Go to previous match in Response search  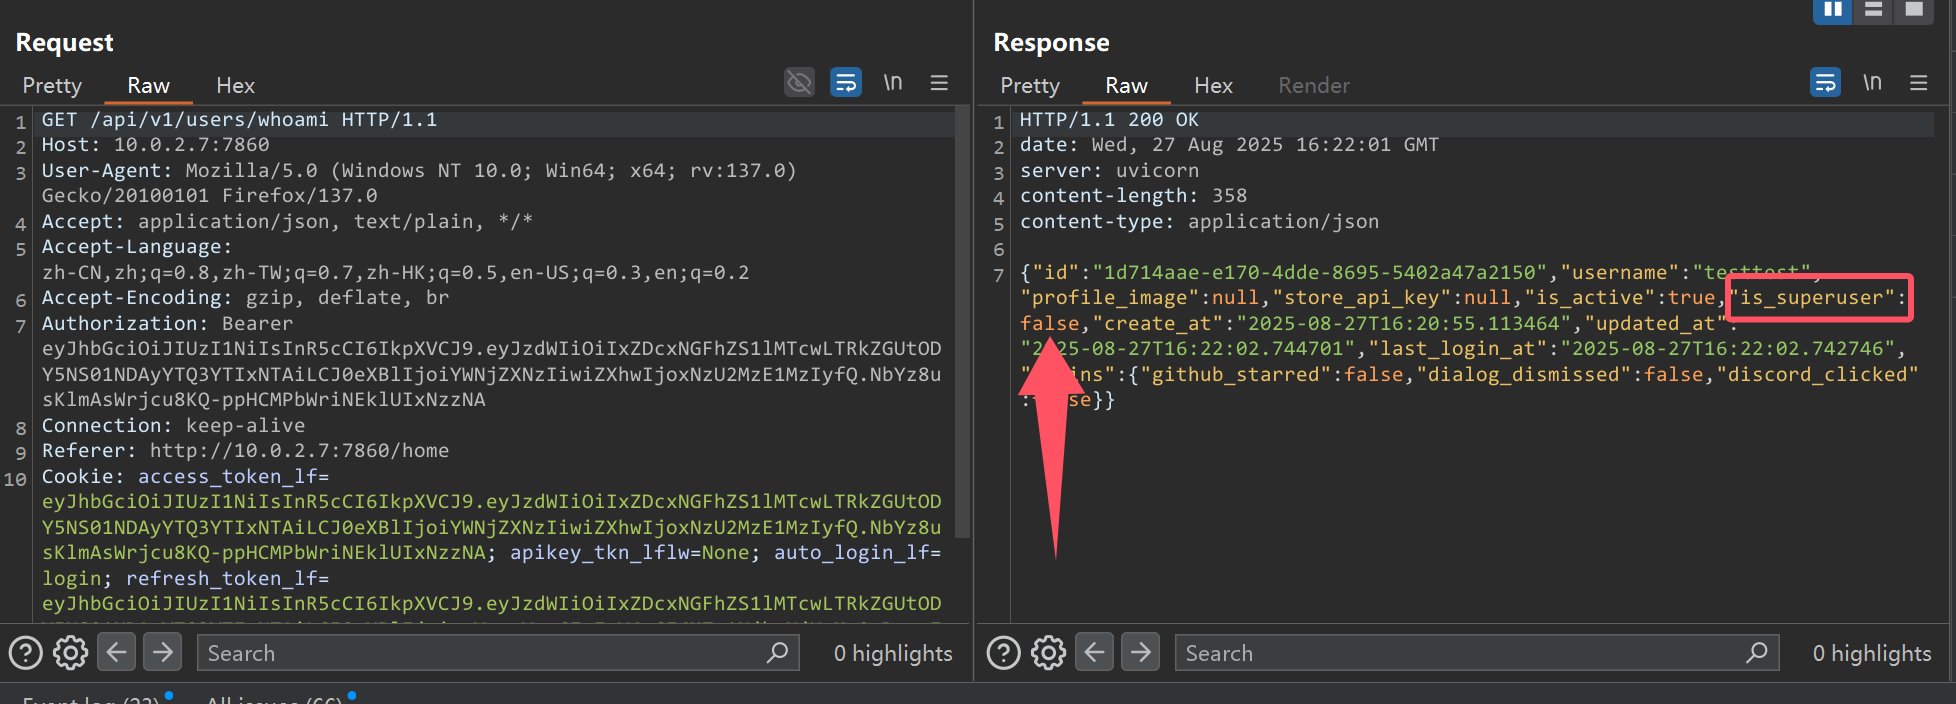pyautogui.click(x=1094, y=653)
